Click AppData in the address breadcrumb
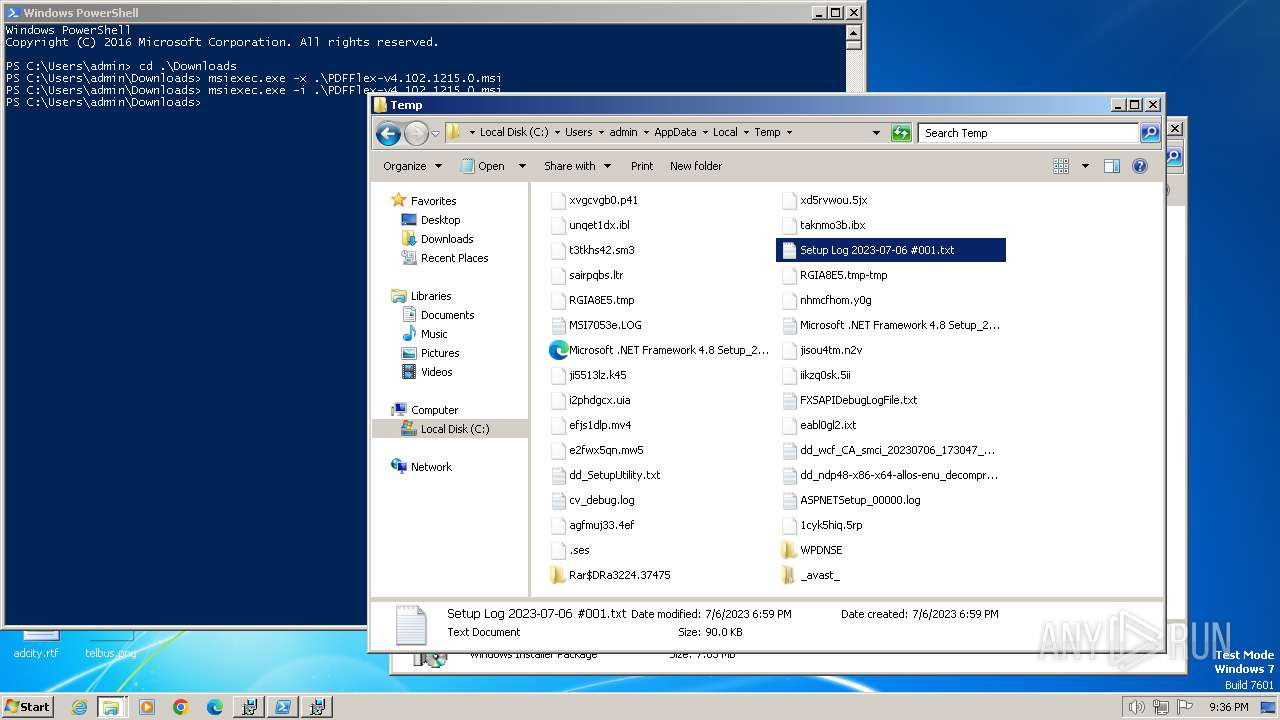 [675, 132]
